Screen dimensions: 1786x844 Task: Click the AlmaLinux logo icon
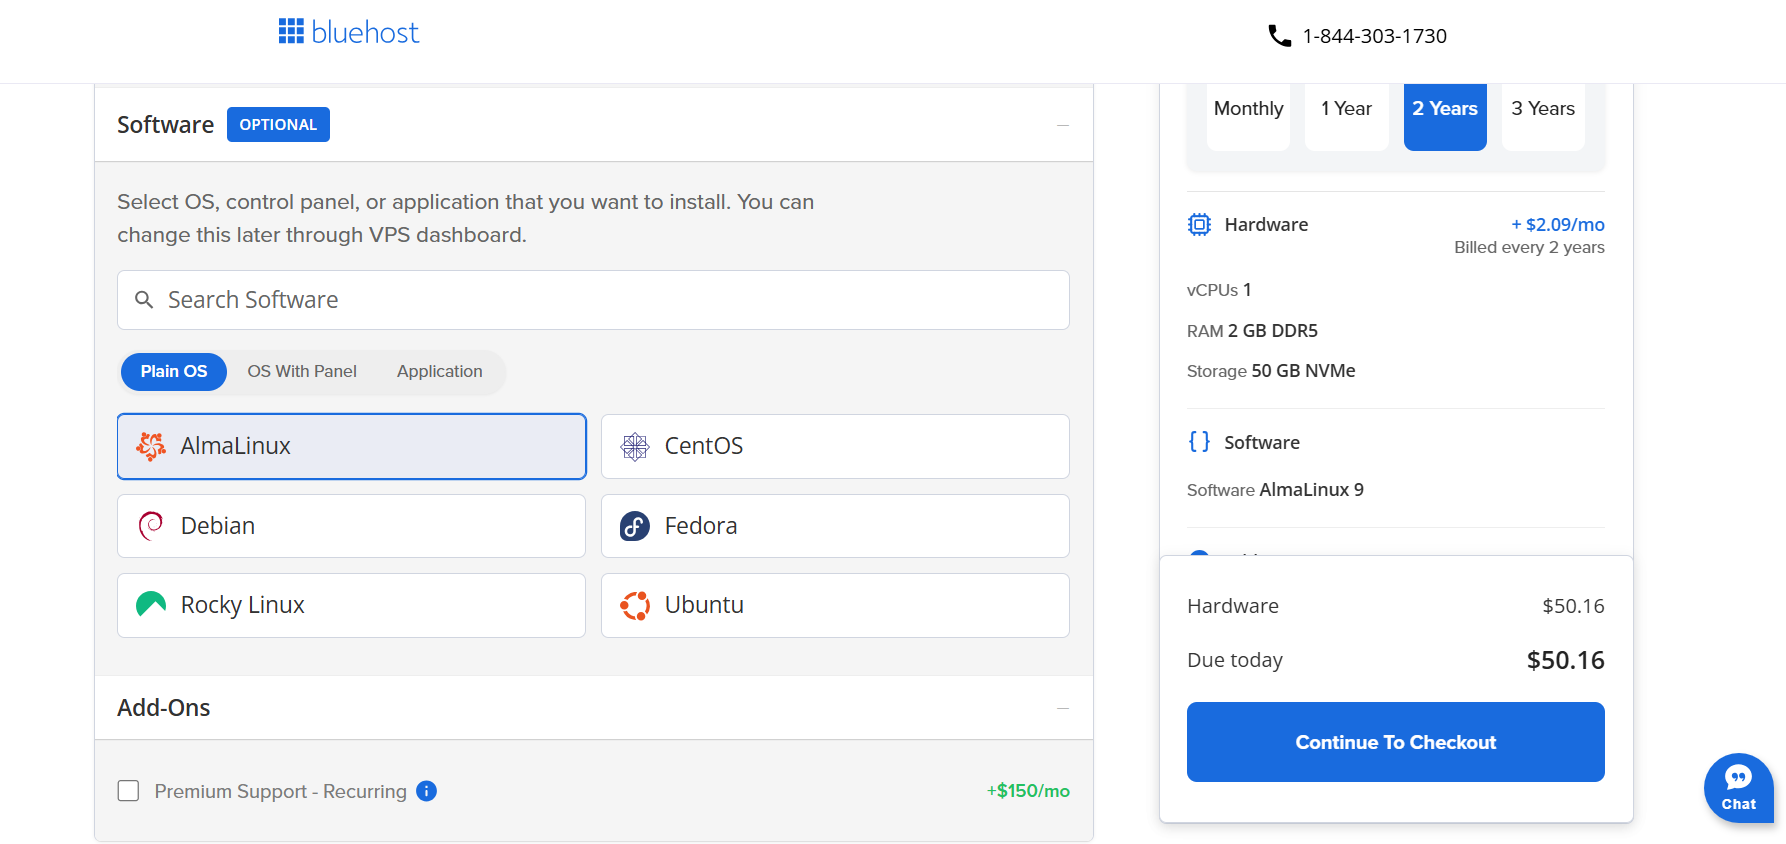click(151, 446)
